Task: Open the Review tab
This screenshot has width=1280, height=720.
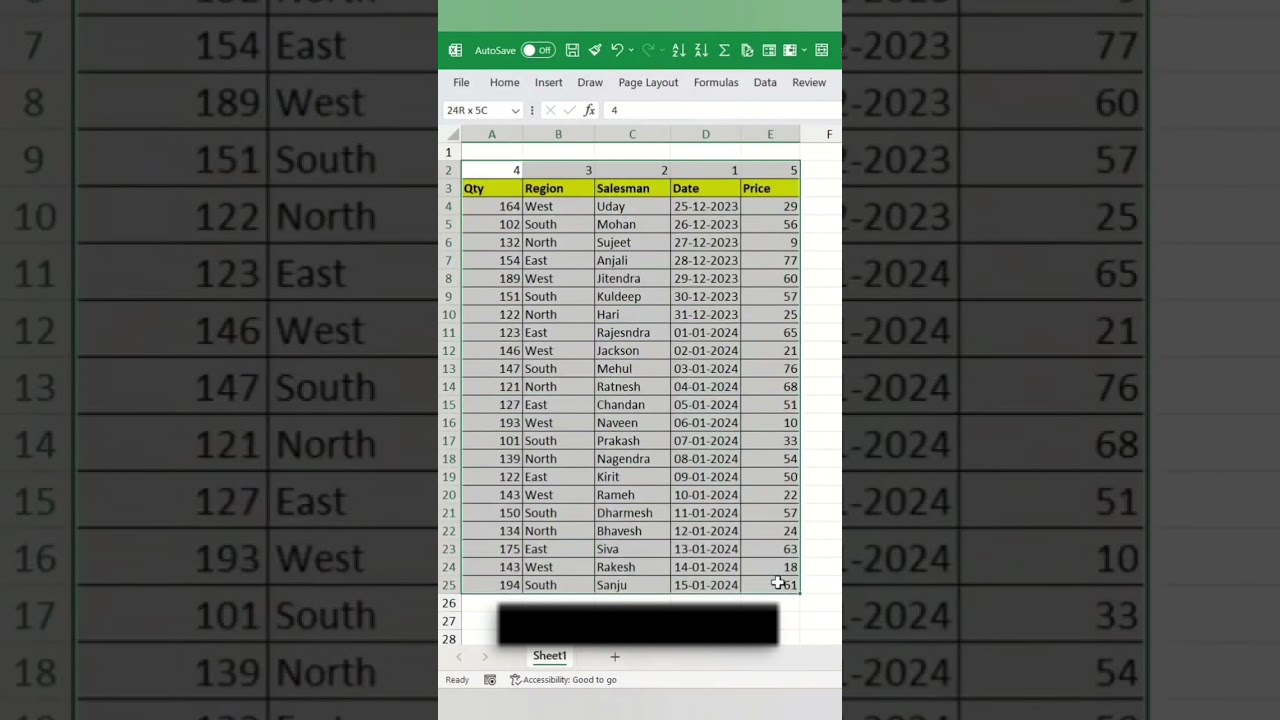Action: point(809,82)
